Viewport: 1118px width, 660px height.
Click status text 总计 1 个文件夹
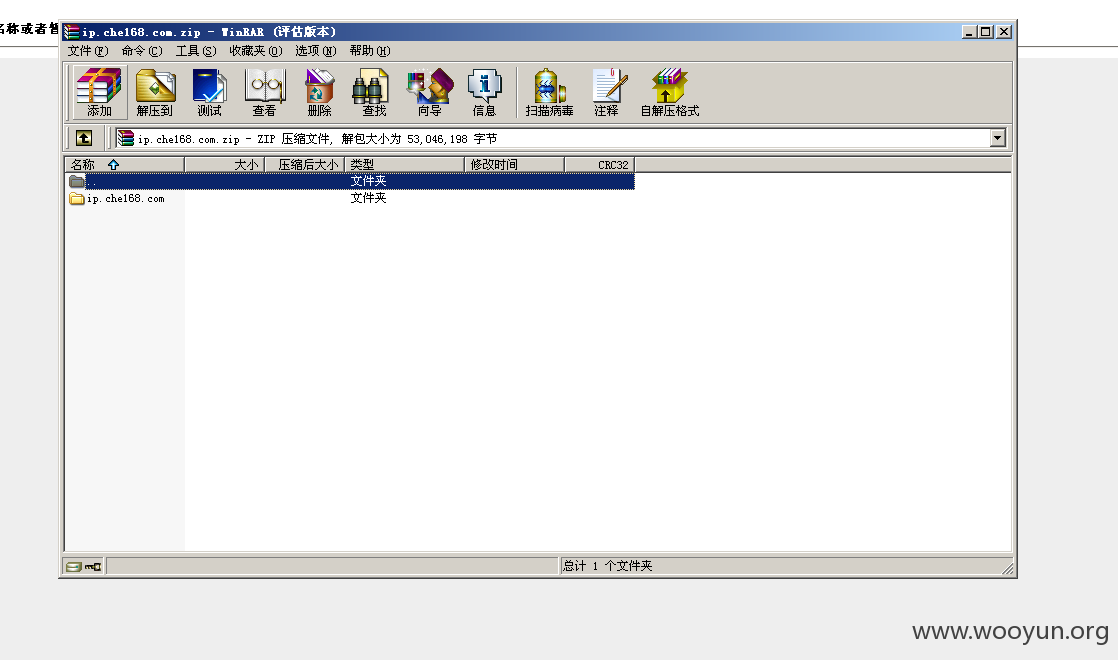click(607, 566)
